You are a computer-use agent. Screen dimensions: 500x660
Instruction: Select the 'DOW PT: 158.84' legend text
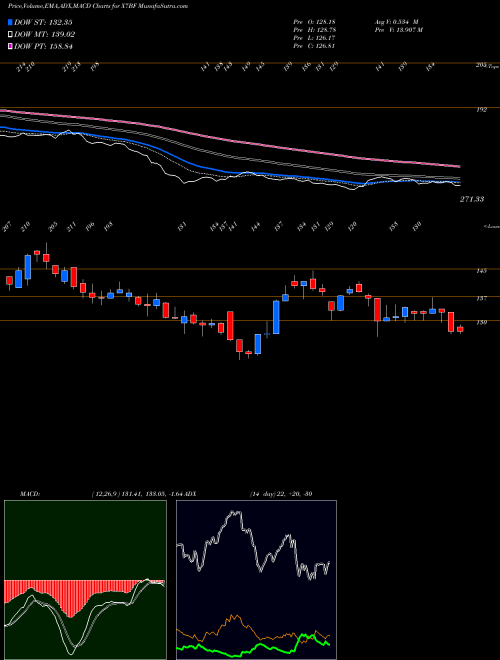coord(43,46)
